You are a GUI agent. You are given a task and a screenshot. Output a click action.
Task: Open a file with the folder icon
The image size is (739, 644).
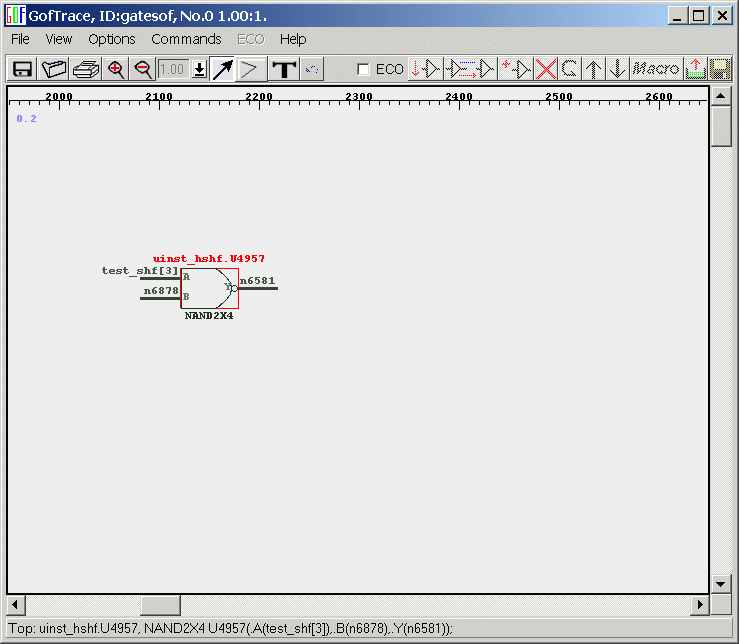(x=53, y=69)
